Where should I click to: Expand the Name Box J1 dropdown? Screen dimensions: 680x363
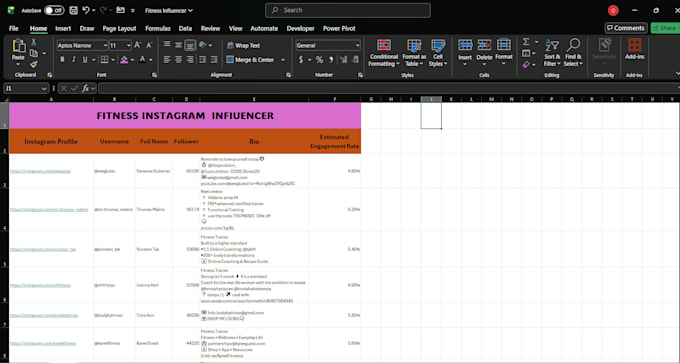point(43,88)
